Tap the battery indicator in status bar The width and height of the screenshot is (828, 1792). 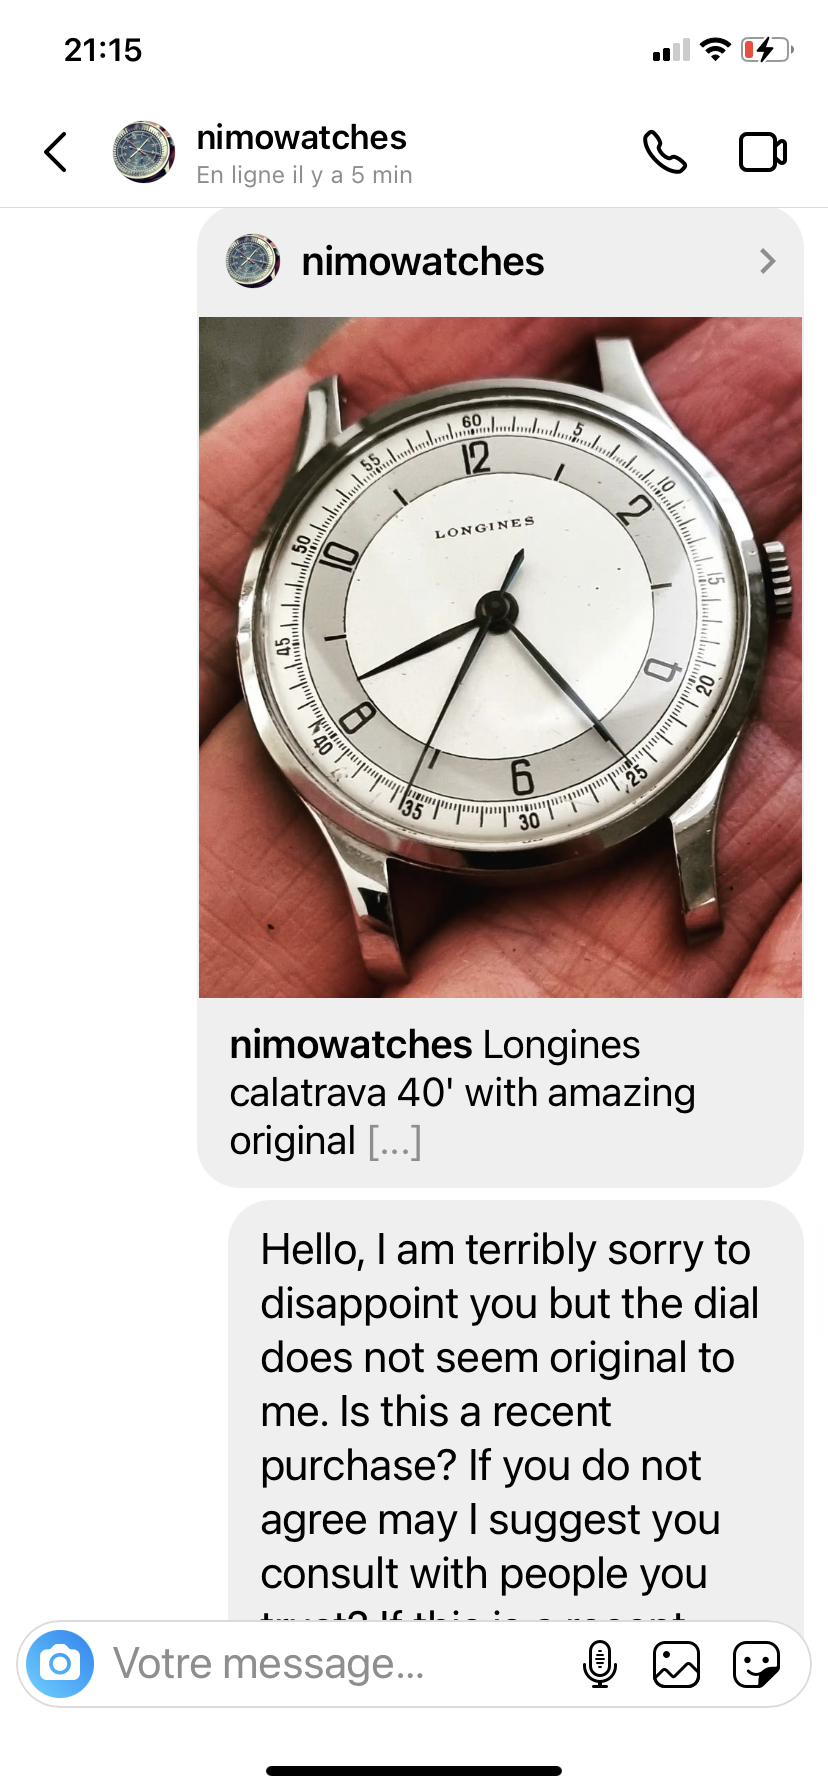[x=767, y=49]
